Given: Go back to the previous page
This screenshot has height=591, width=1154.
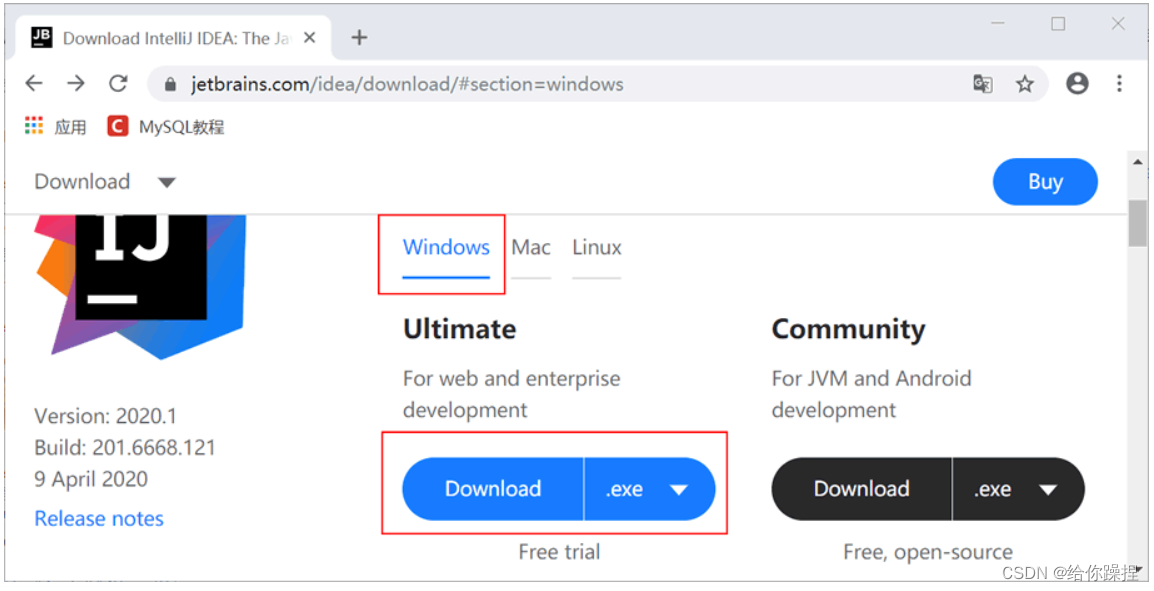Looking at the screenshot, I should click(34, 84).
